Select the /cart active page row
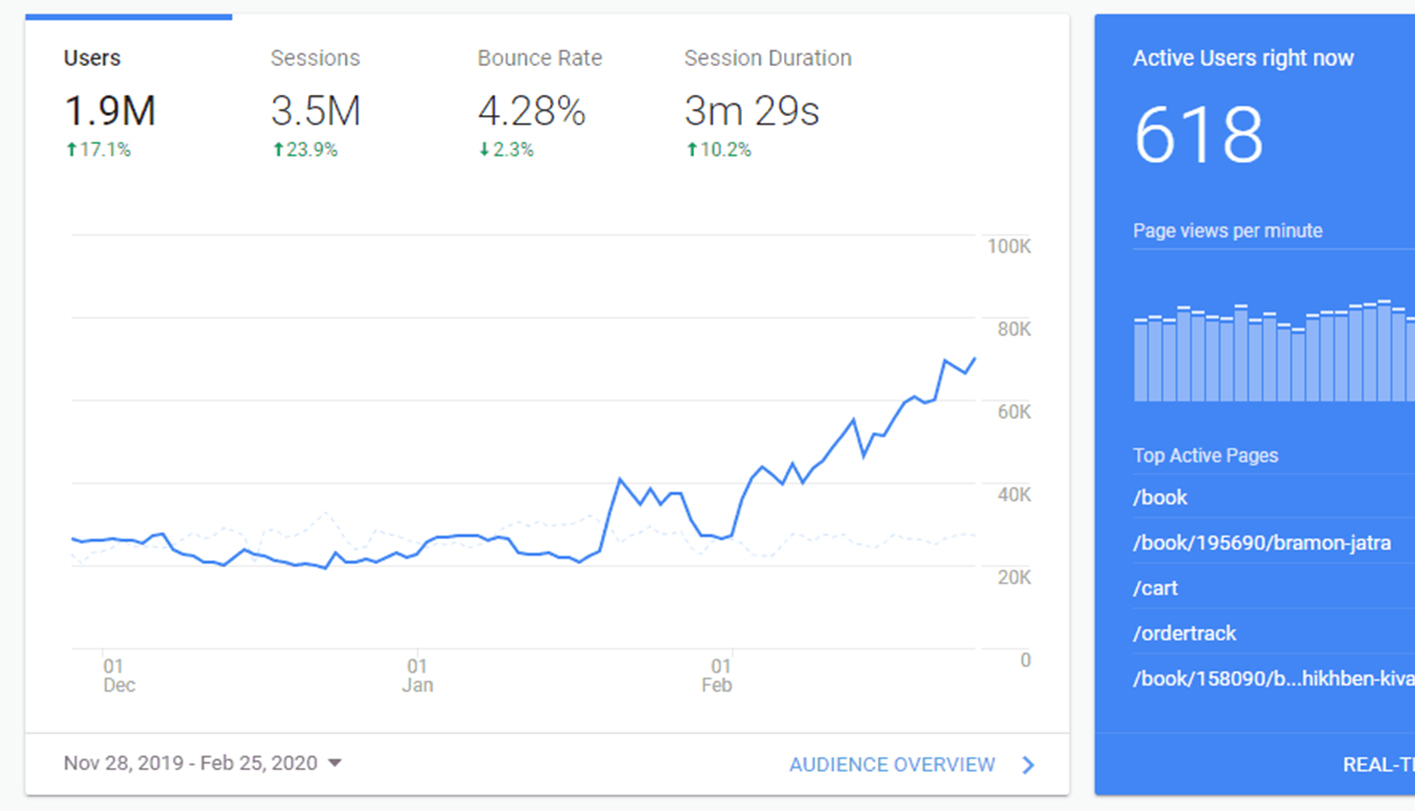 point(1155,588)
